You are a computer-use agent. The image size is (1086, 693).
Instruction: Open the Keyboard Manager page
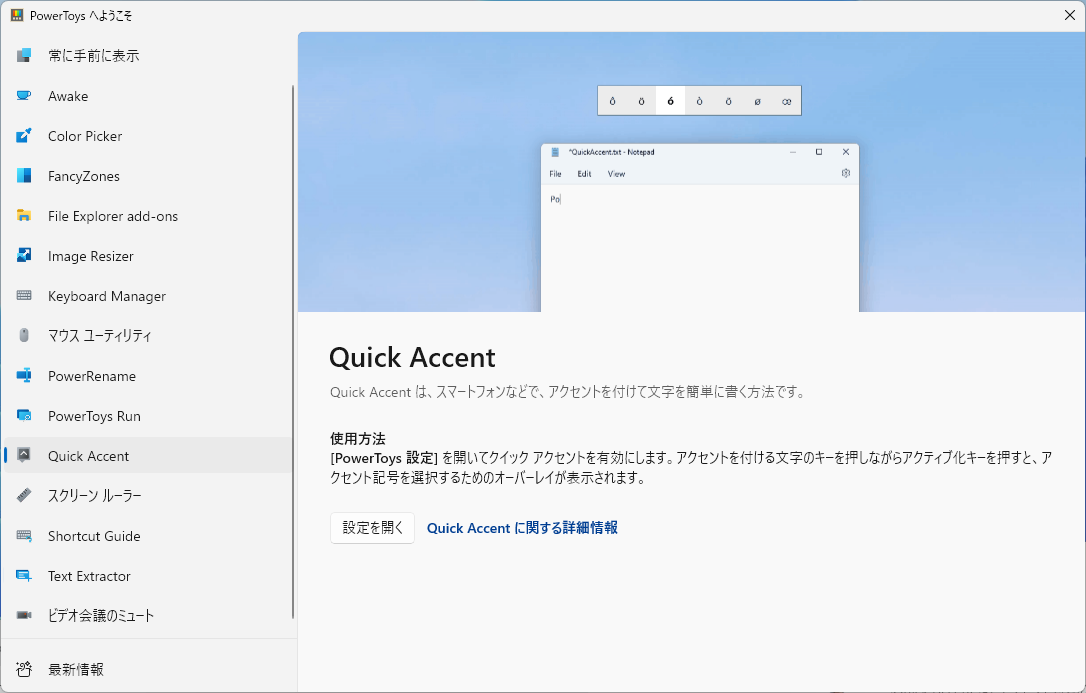coord(148,296)
